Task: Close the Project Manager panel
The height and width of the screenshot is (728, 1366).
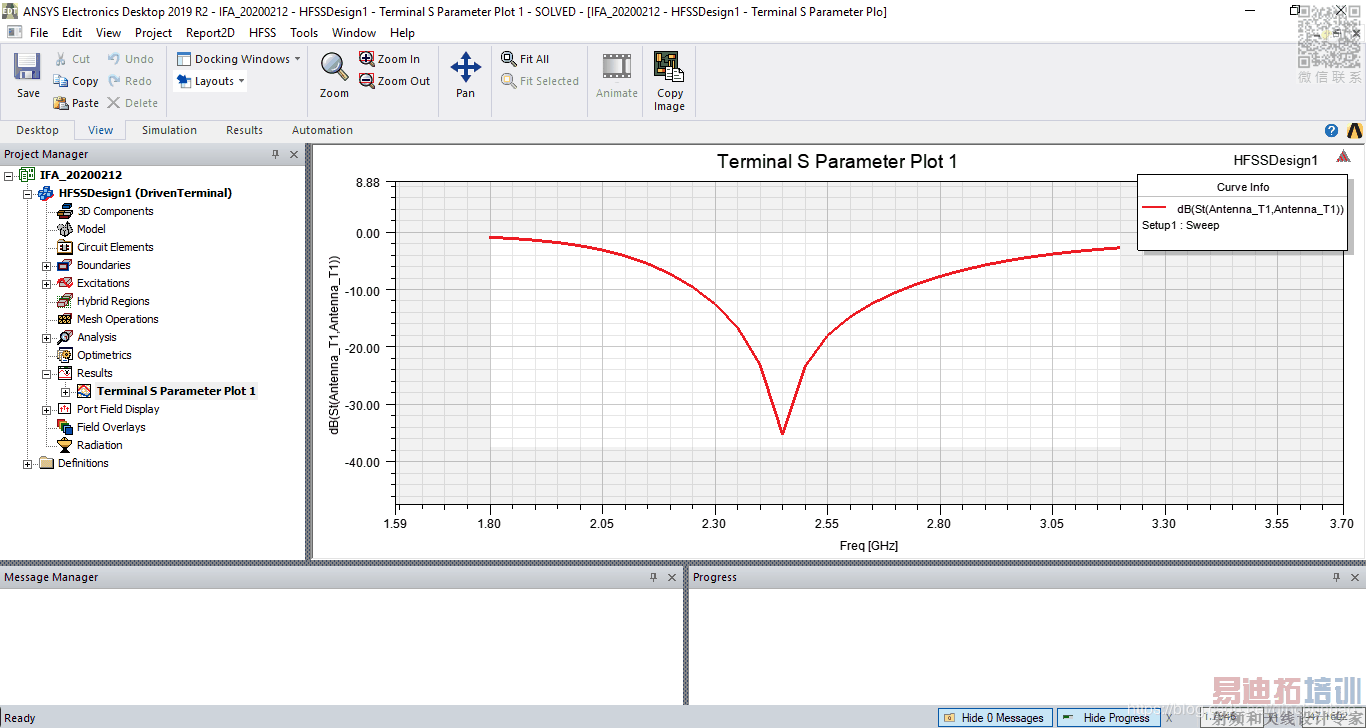Action: coord(294,154)
